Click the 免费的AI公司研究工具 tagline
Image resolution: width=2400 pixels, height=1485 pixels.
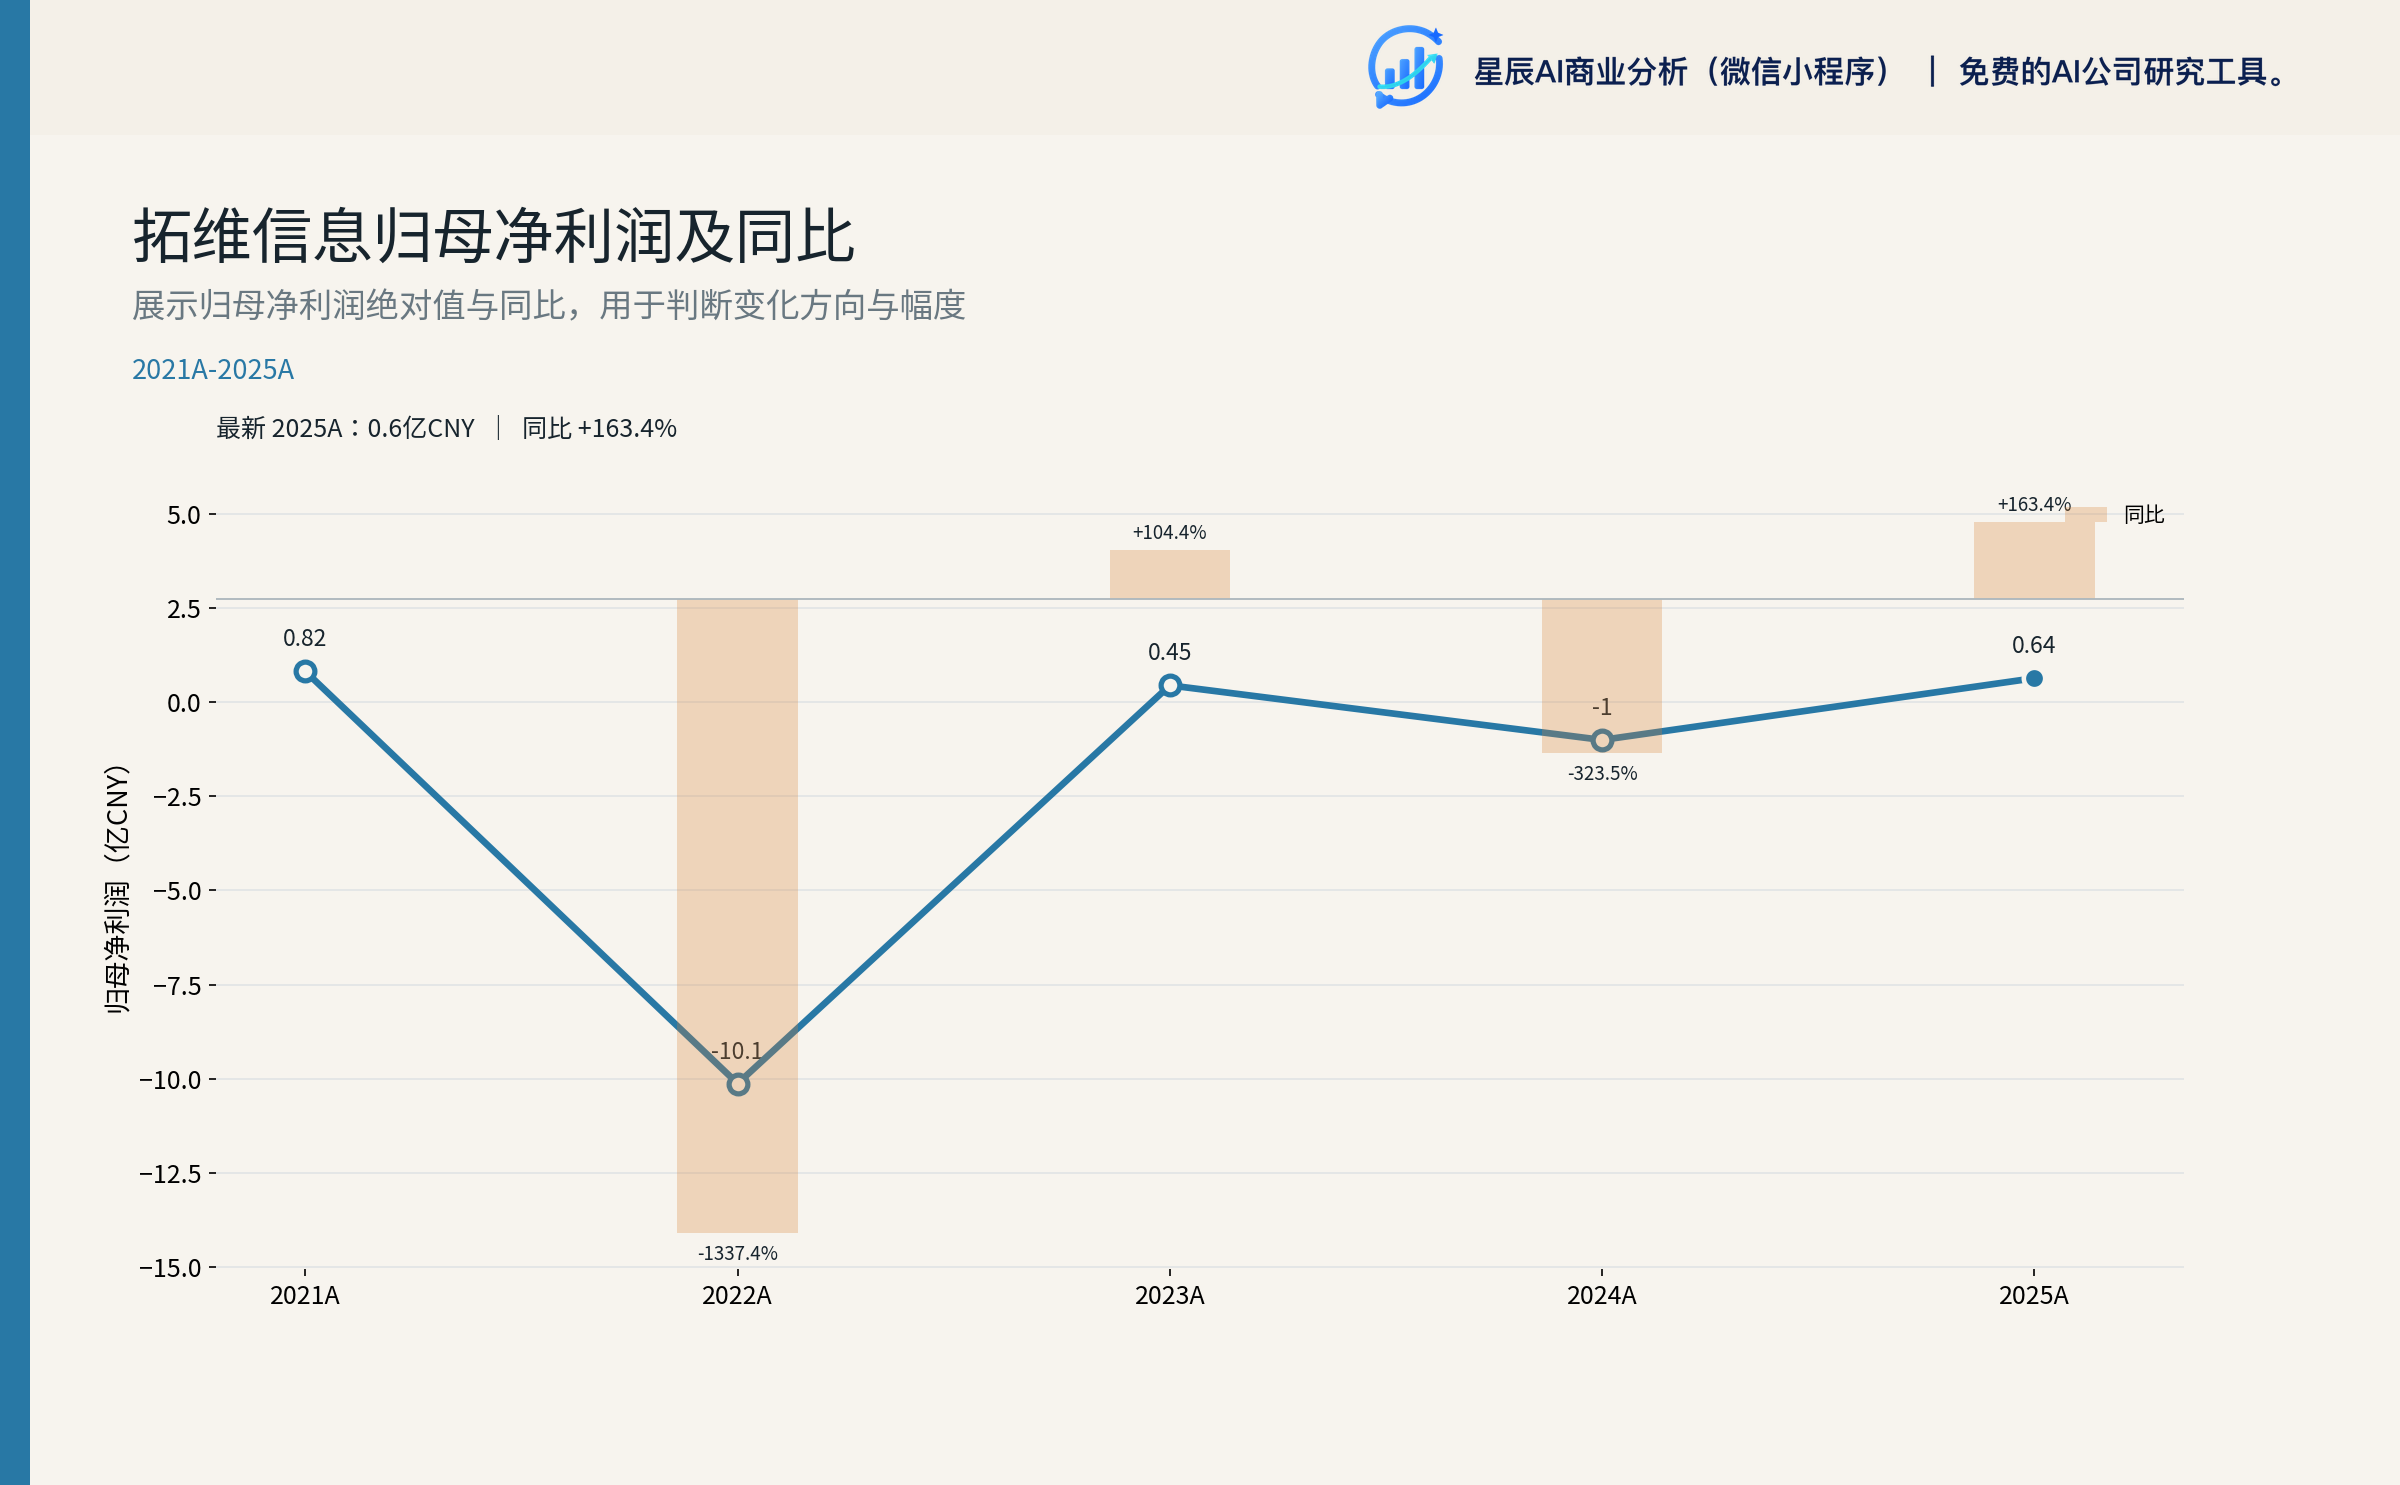click(2122, 72)
